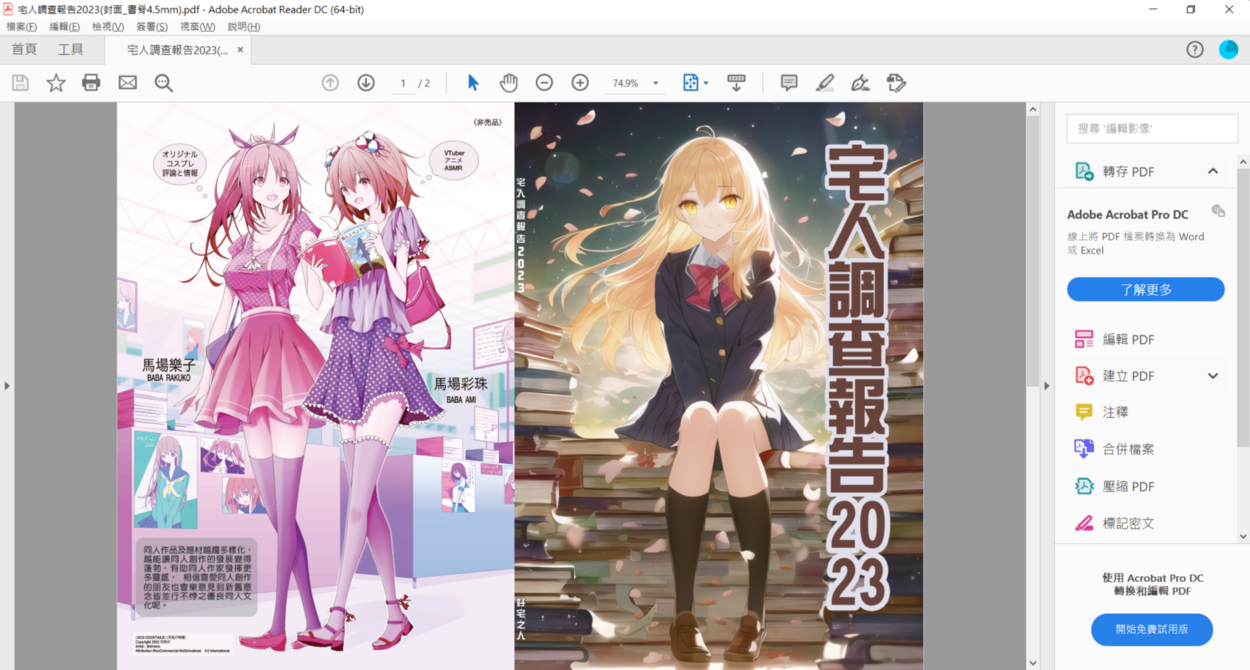Click the 開始免費試用版 button
This screenshot has height=670, width=1250.
point(1152,629)
